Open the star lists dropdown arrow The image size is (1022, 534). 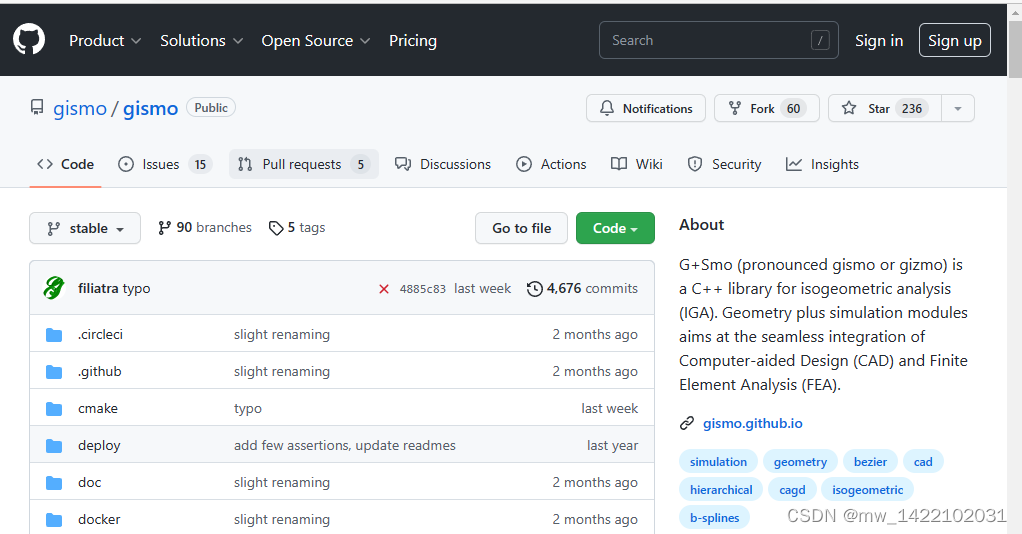[958, 108]
